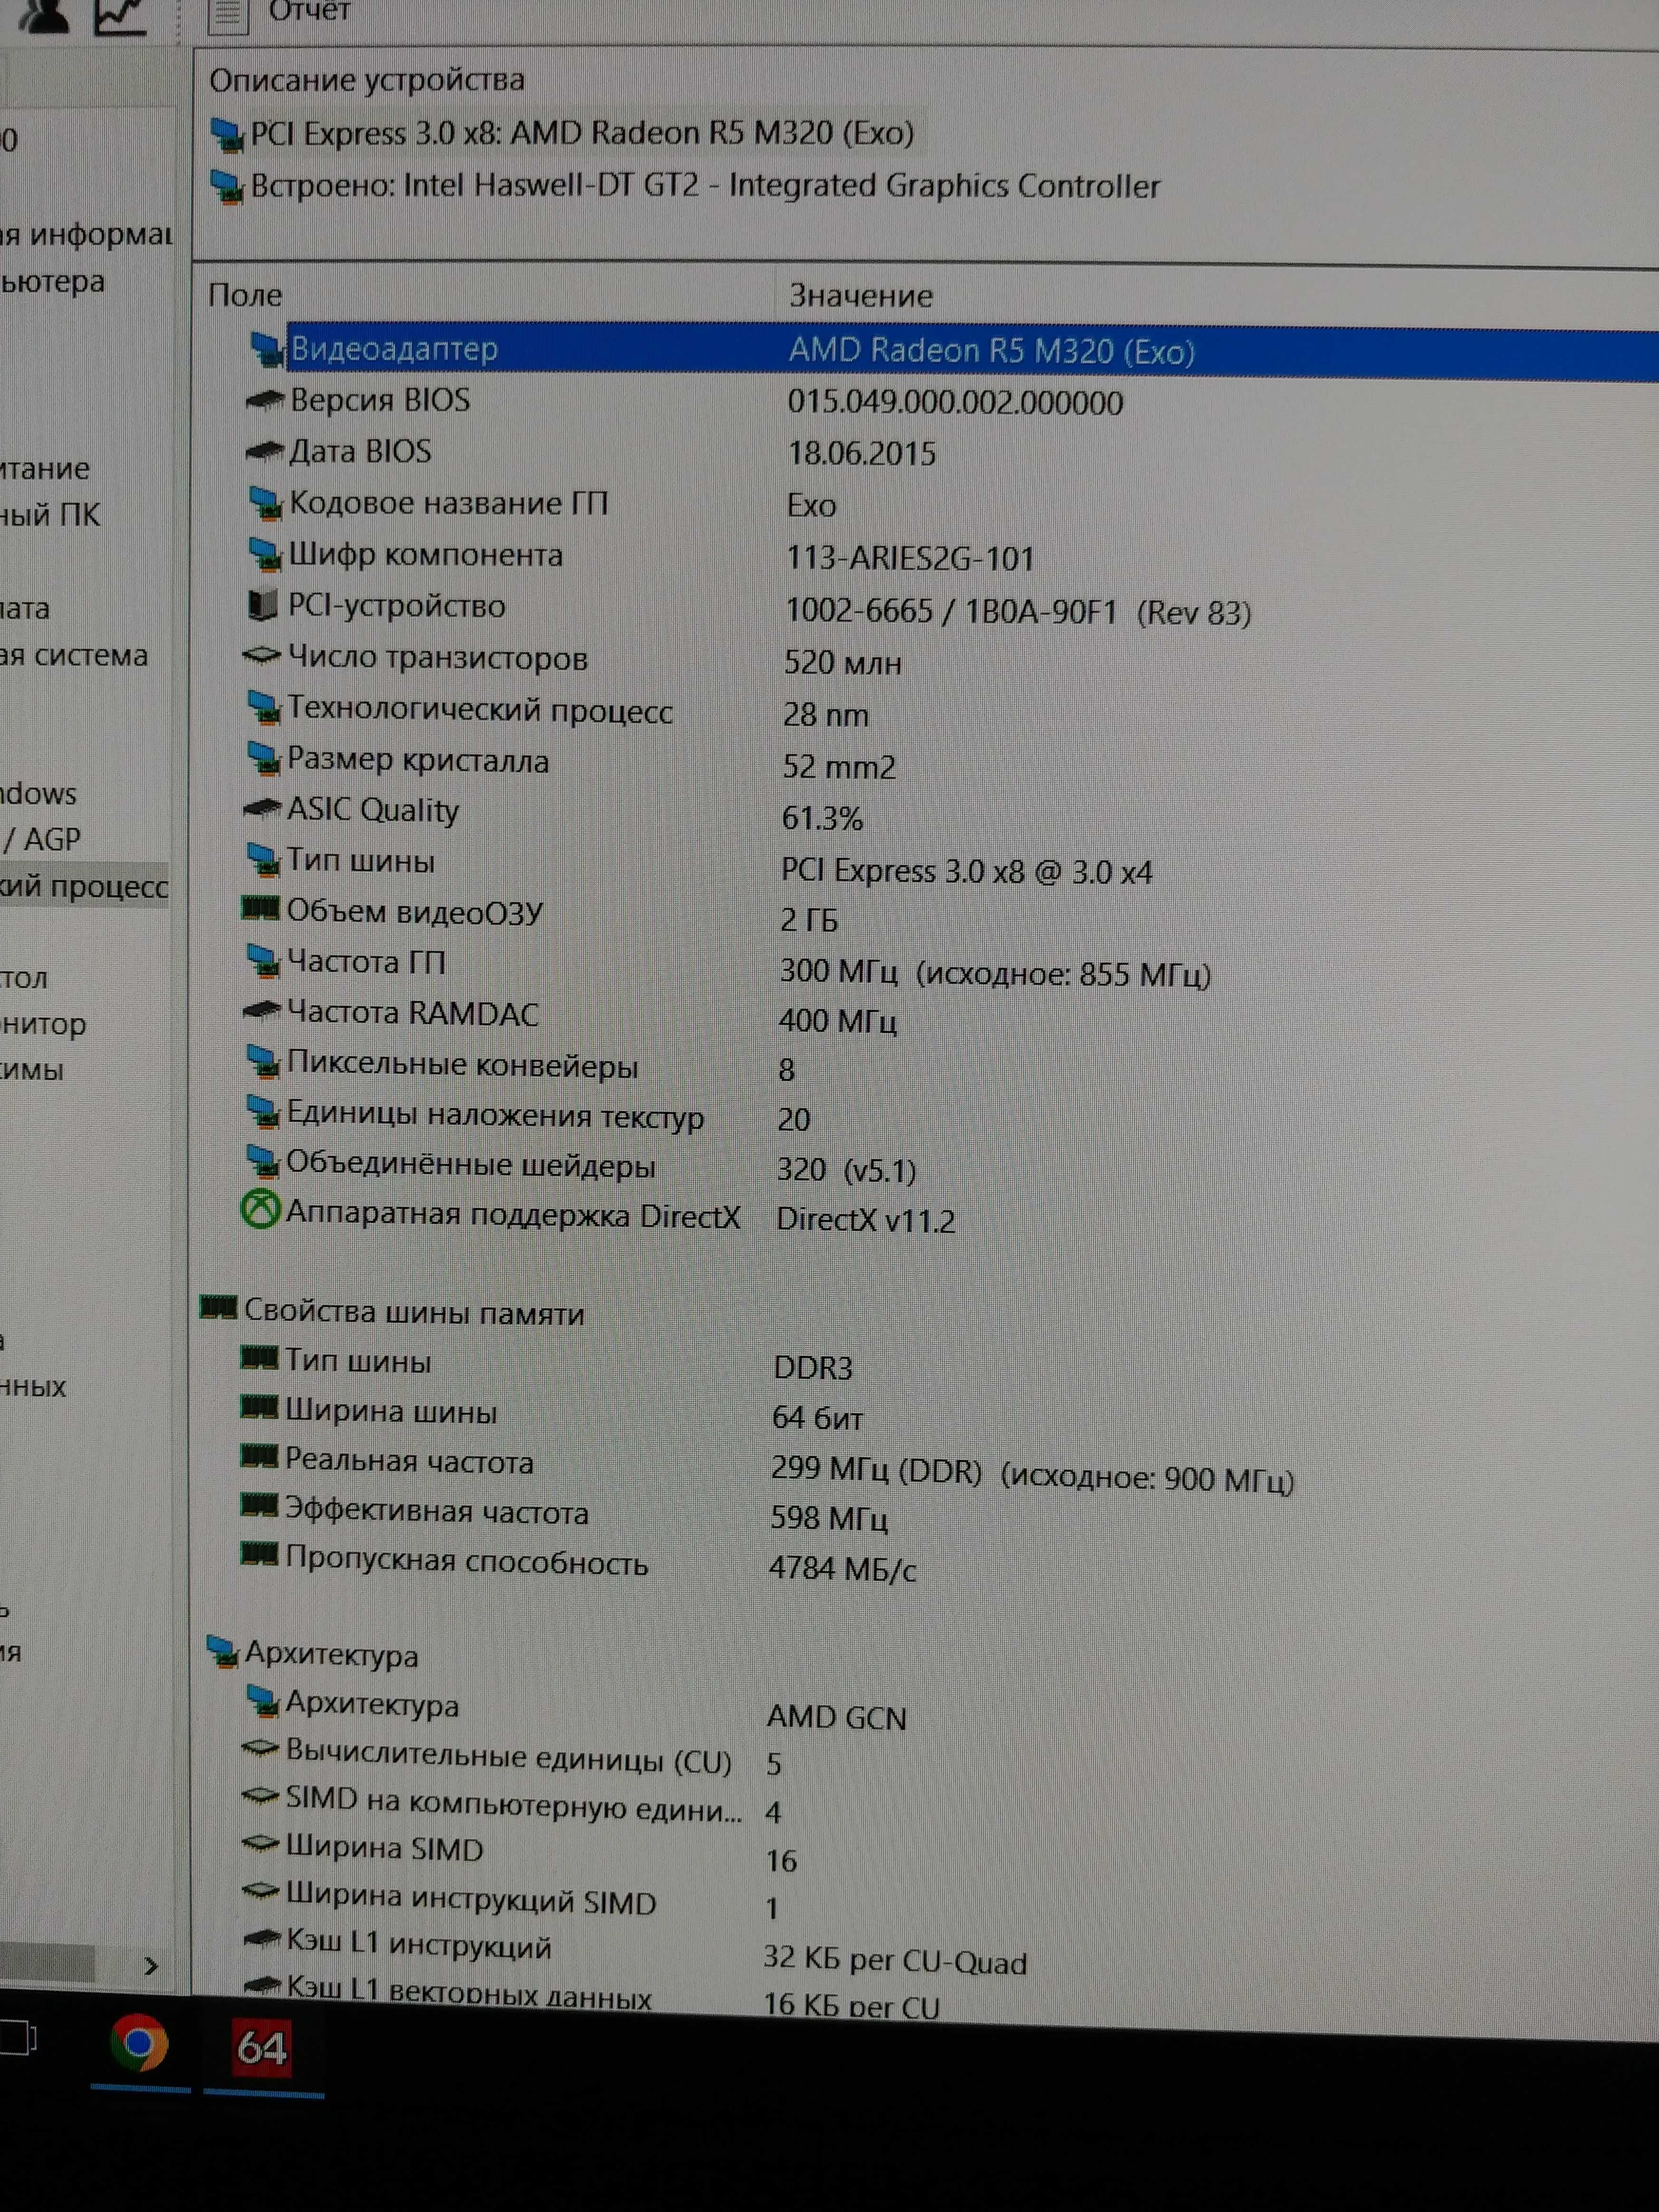1659x2212 pixels.
Task: Click icon beside Встроено Intel Haswell entry
Action: pos(227,187)
